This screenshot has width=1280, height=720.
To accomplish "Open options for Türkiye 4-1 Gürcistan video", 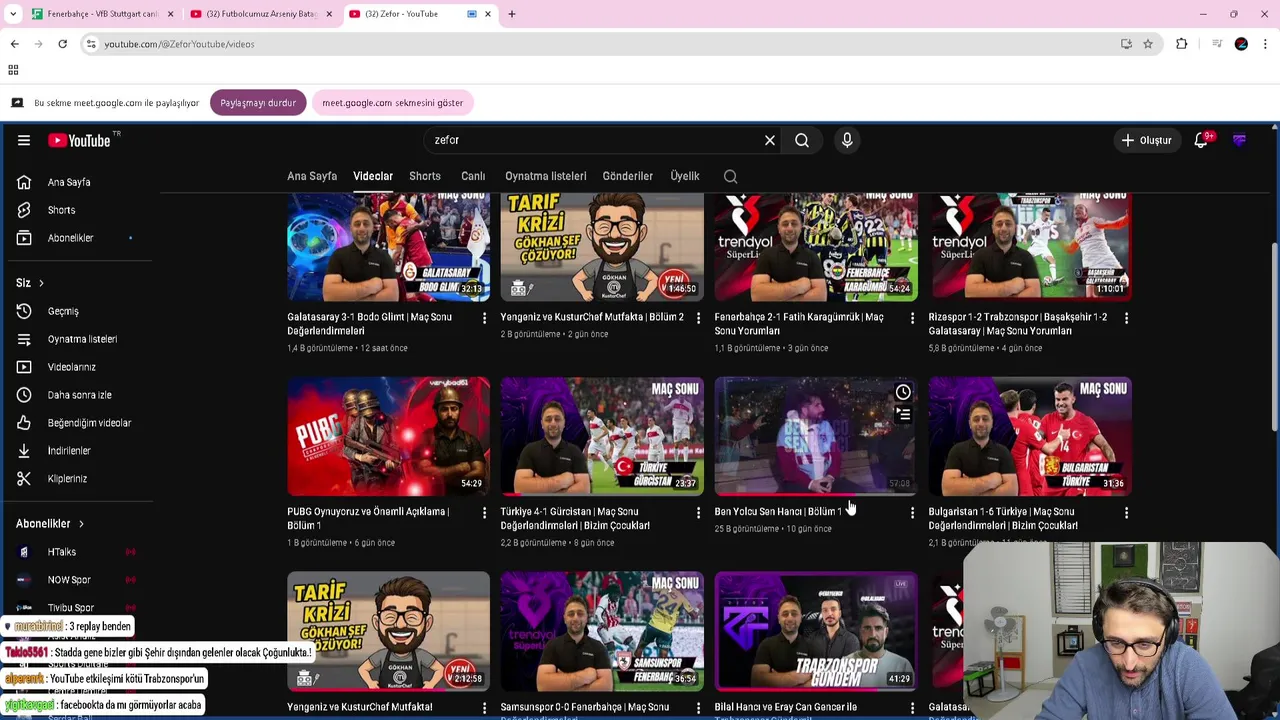I will click(x=698, y=513).
